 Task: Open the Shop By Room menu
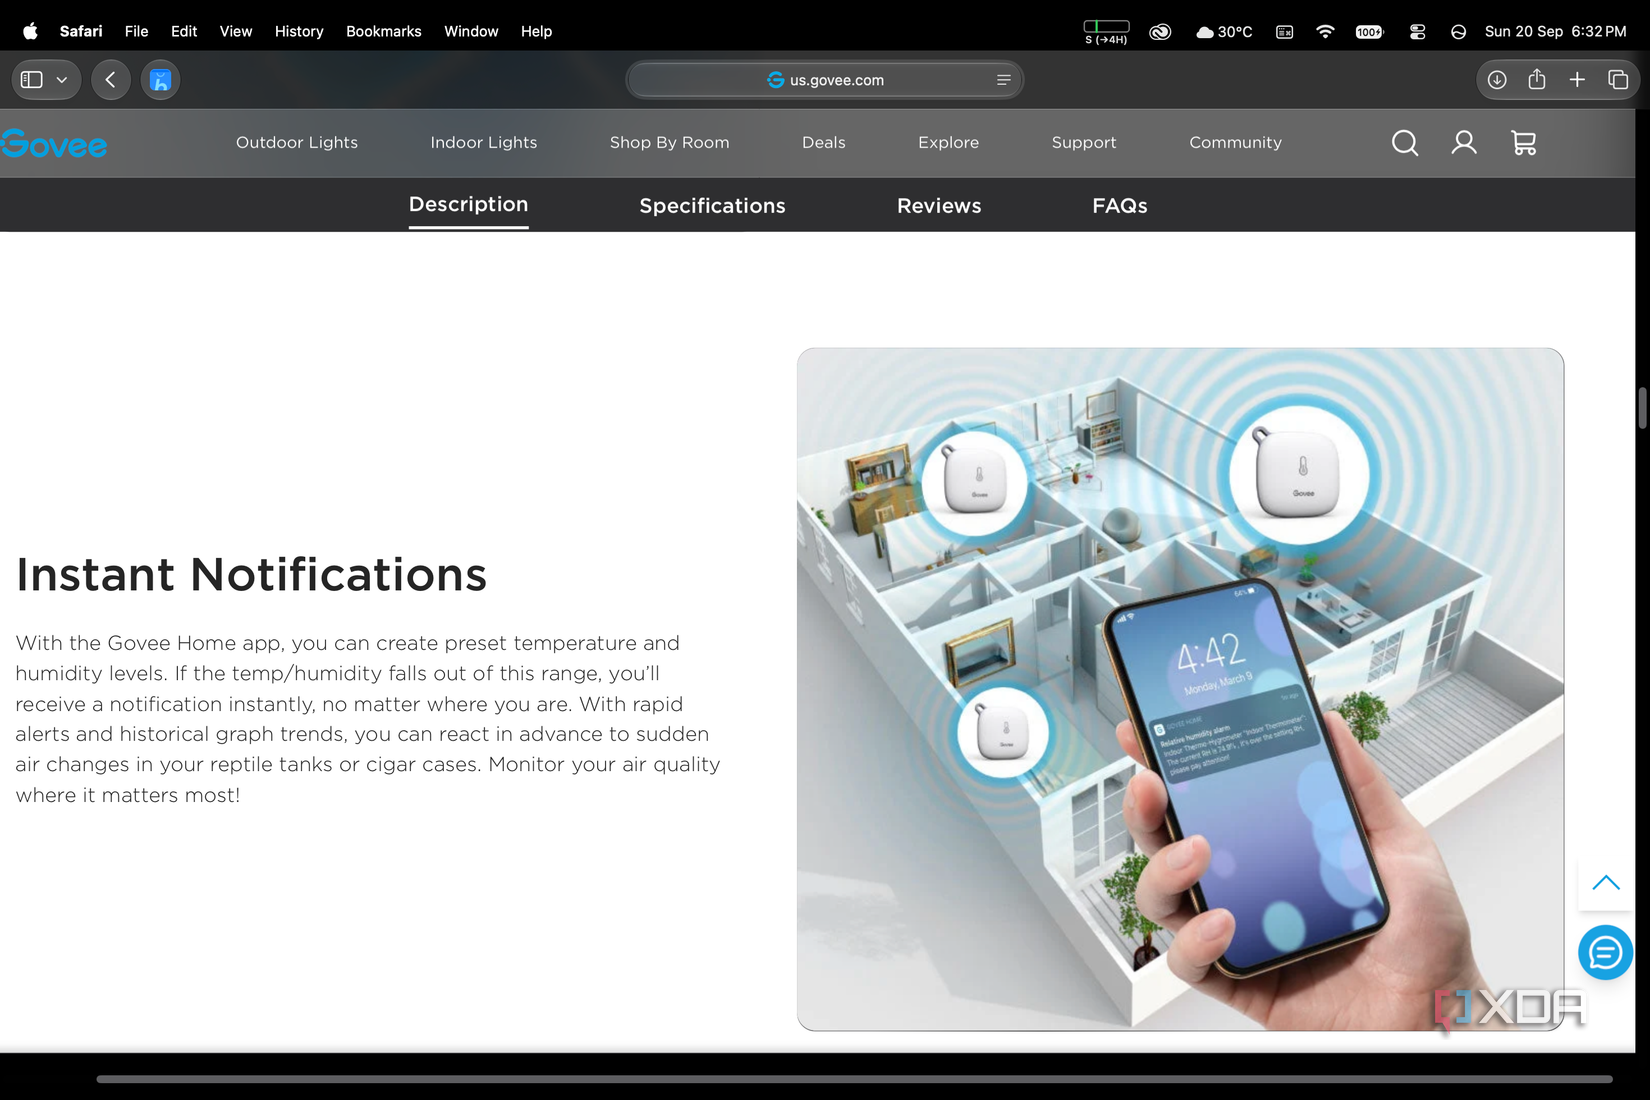(x=670, y=142)
